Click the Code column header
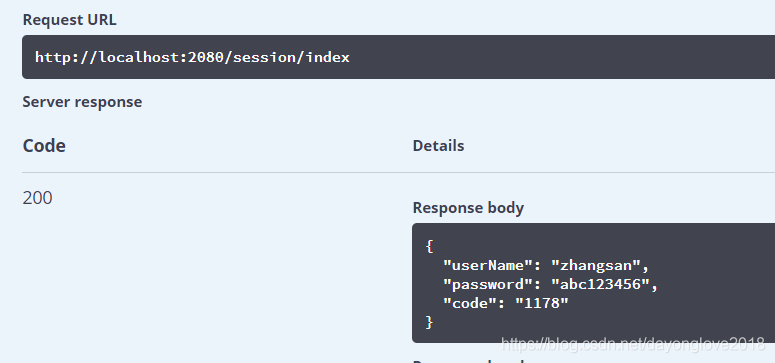The image size is (775, 363). tap(44, 146)
